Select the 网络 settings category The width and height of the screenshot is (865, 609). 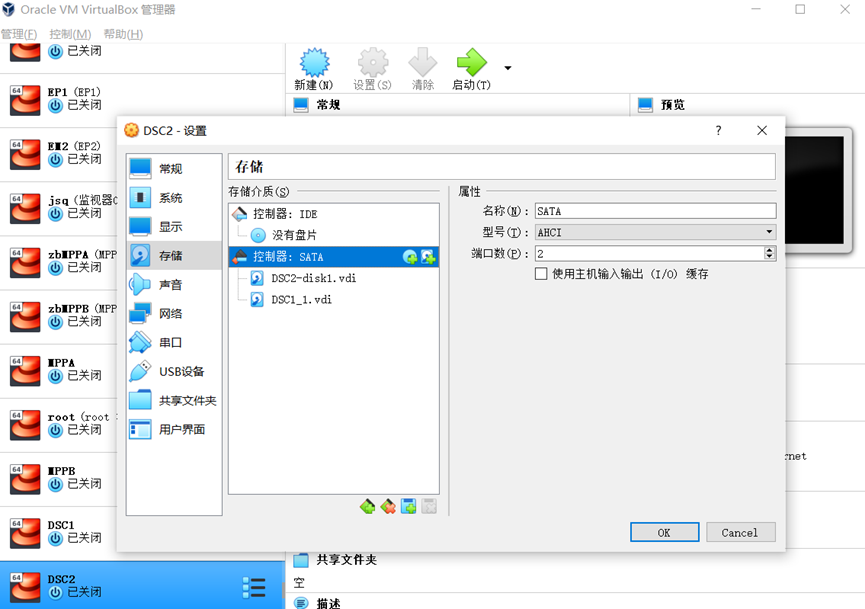tap(174, 313)
